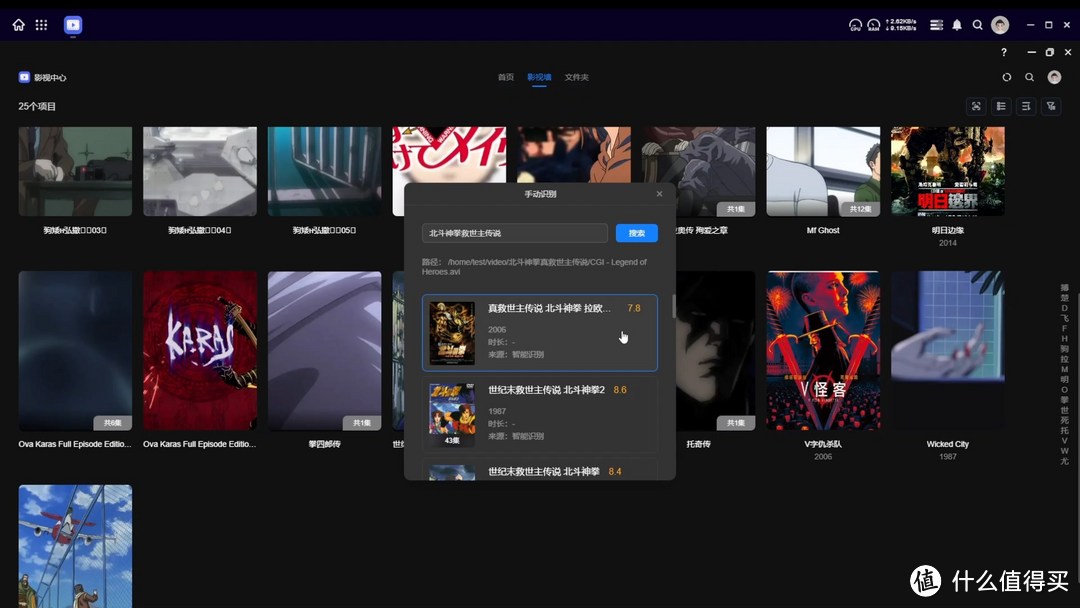Screen dimensions: 1080x608
Task: Search the media wall with the magnifier
Action: pos(1030,77)
